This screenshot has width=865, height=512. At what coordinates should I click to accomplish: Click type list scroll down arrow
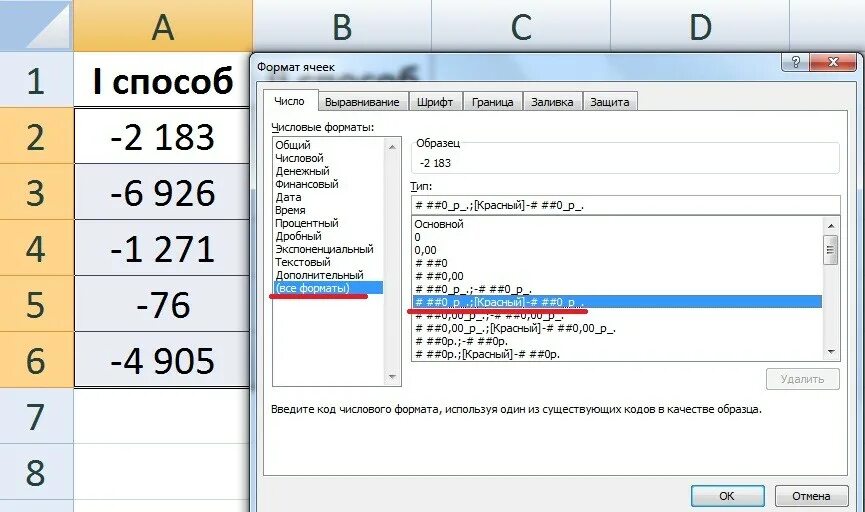click(831, 352)
